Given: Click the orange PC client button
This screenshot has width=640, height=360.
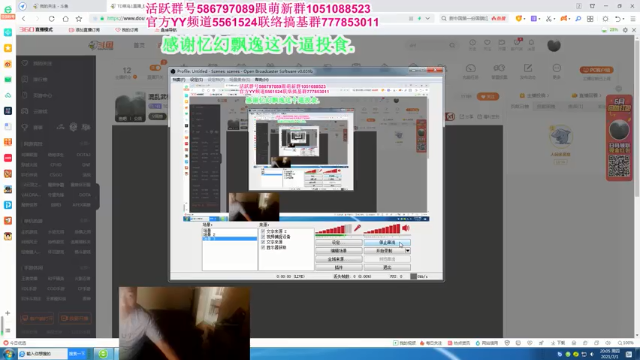Looking at the screenshot, I should pyautogui.click(x=597, y=70).
